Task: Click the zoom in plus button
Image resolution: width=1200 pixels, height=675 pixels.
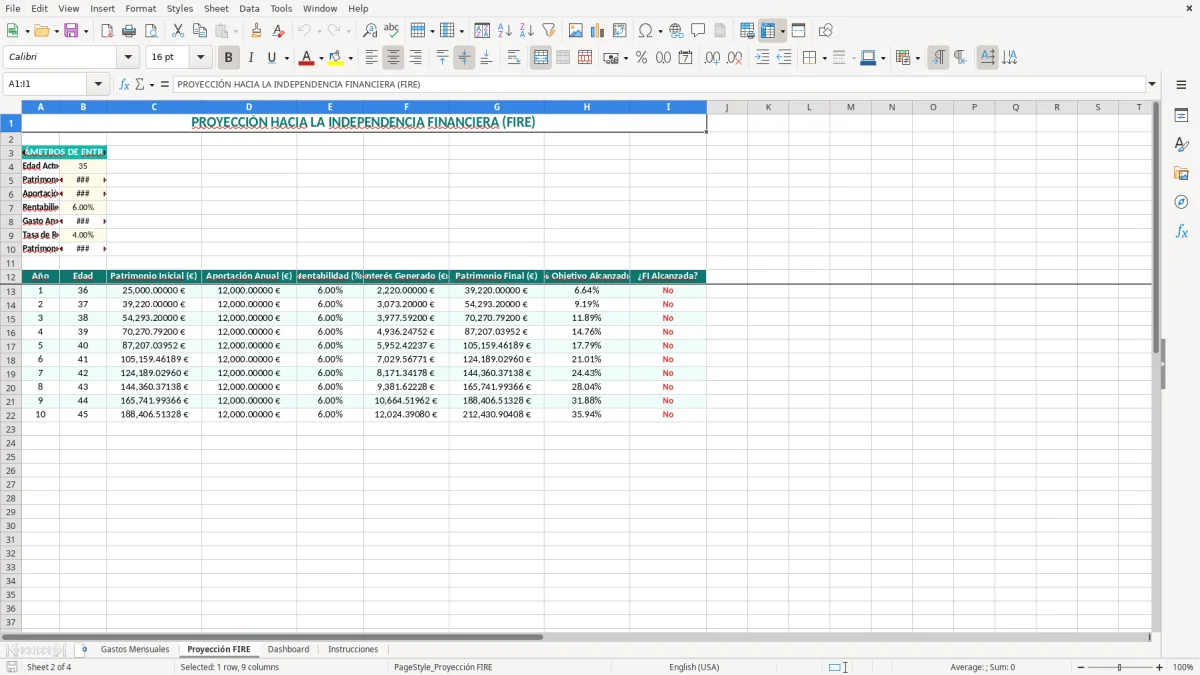Action: point(1160,667)
